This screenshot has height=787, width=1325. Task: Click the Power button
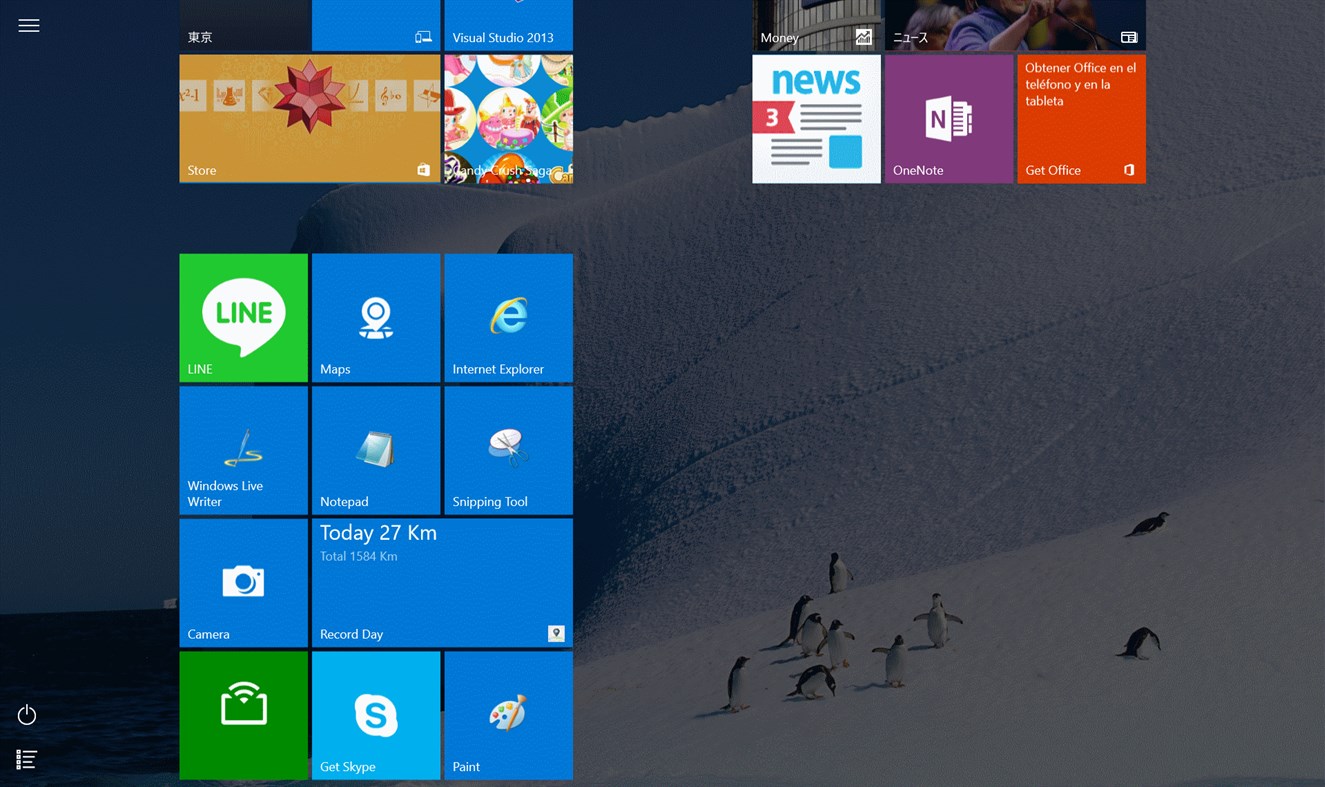tap(26, 714)
